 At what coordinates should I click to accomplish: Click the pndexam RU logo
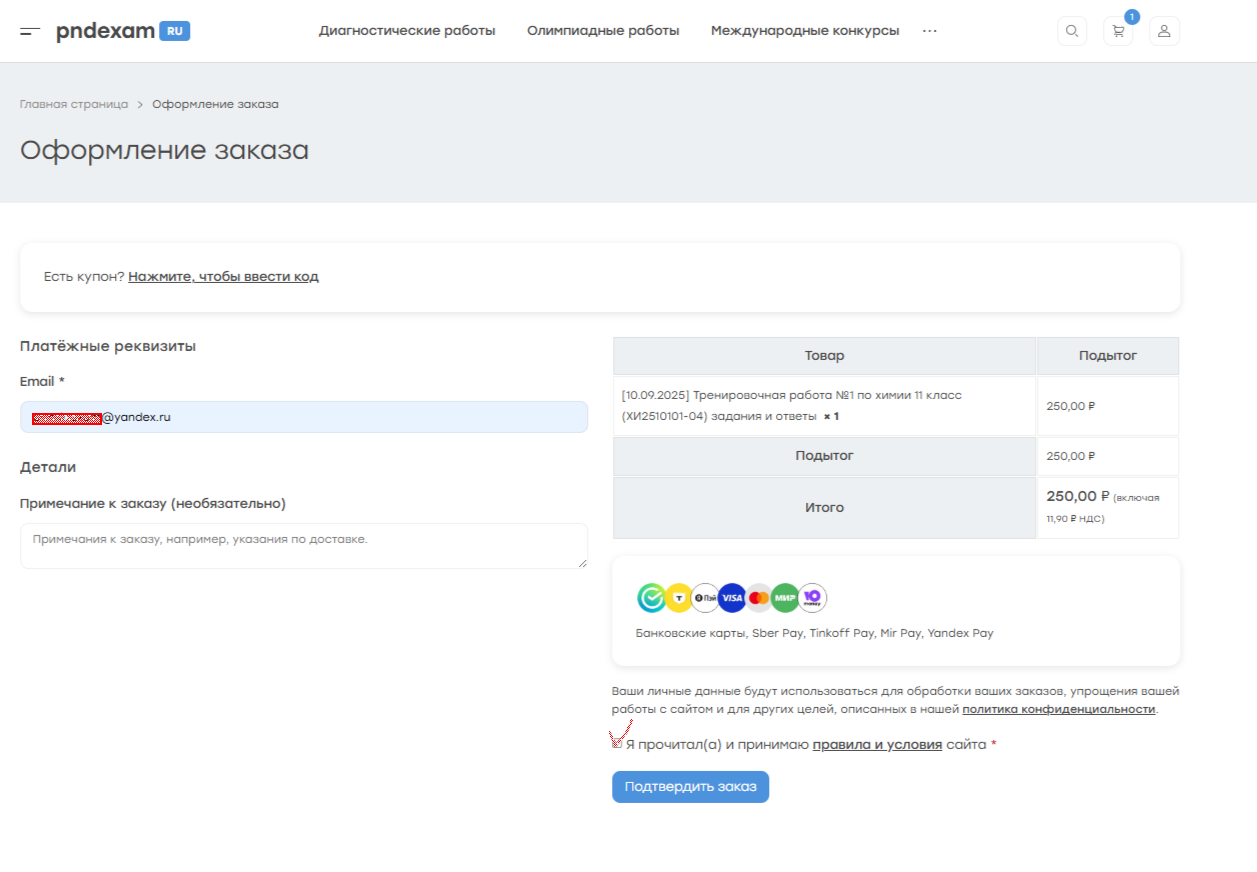tap(122, 31)
